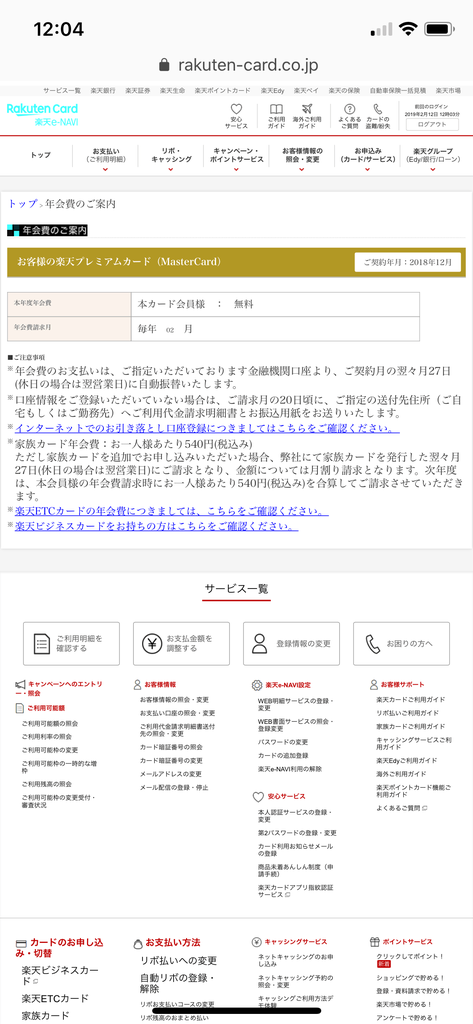Open メールアドレスの変更 link
This screenshot has height=1024, width=473.
click(173, 774)
